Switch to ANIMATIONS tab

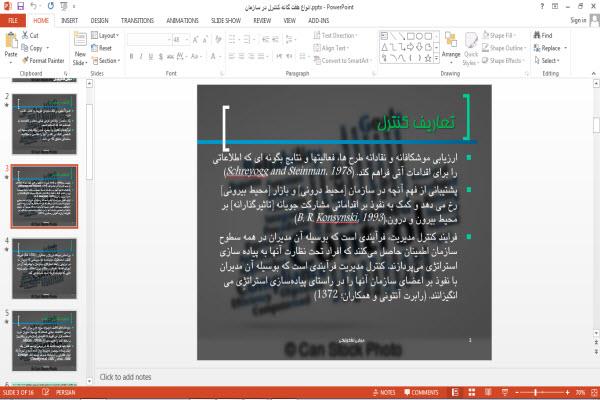pos(183,20)
